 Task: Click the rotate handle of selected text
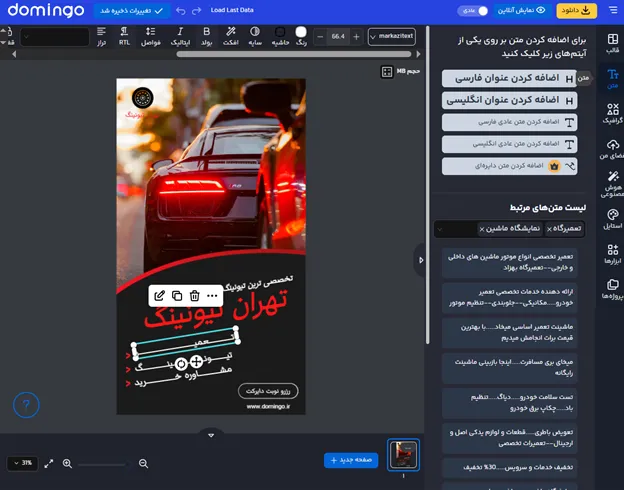(181, 363)
